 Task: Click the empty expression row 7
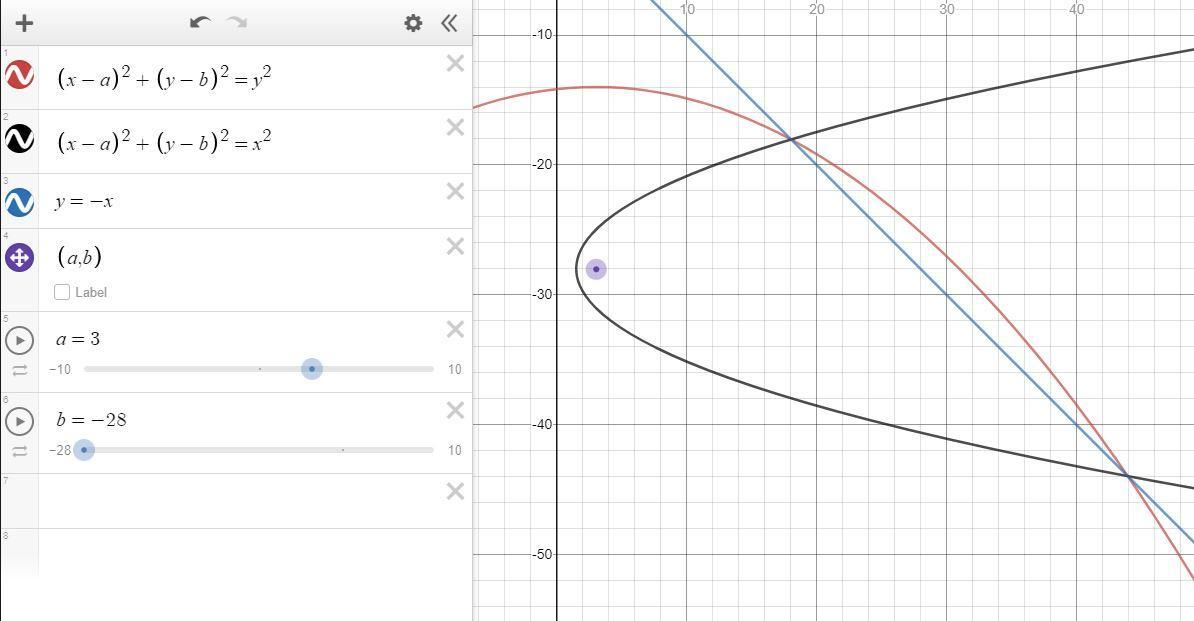click(x=240, y=501)
